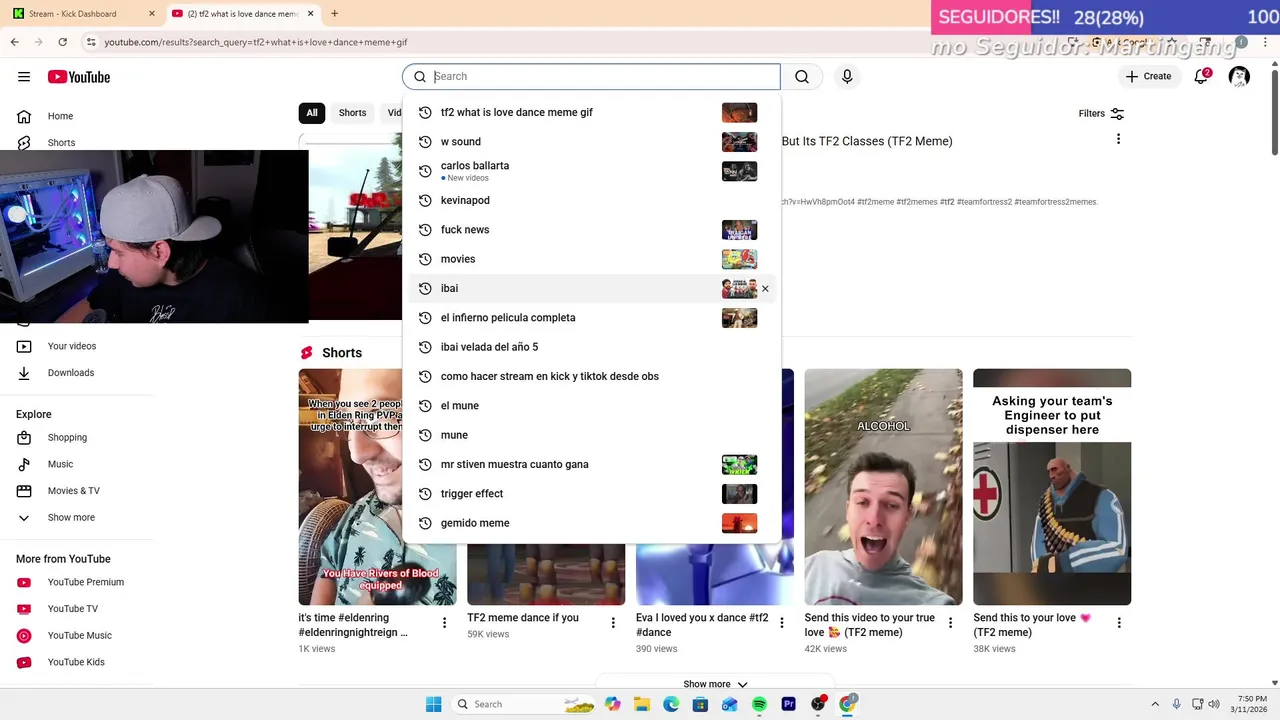Open the YouTube TV link
Image resolution: width=1280 pixels, height=720 pixels.
tap(72, 609)
